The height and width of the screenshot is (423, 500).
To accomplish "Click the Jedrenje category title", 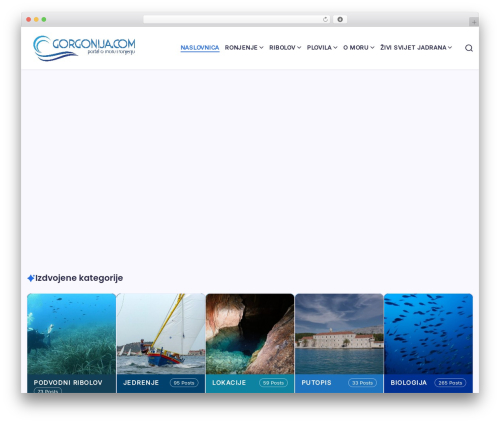I will click(141, 383).
